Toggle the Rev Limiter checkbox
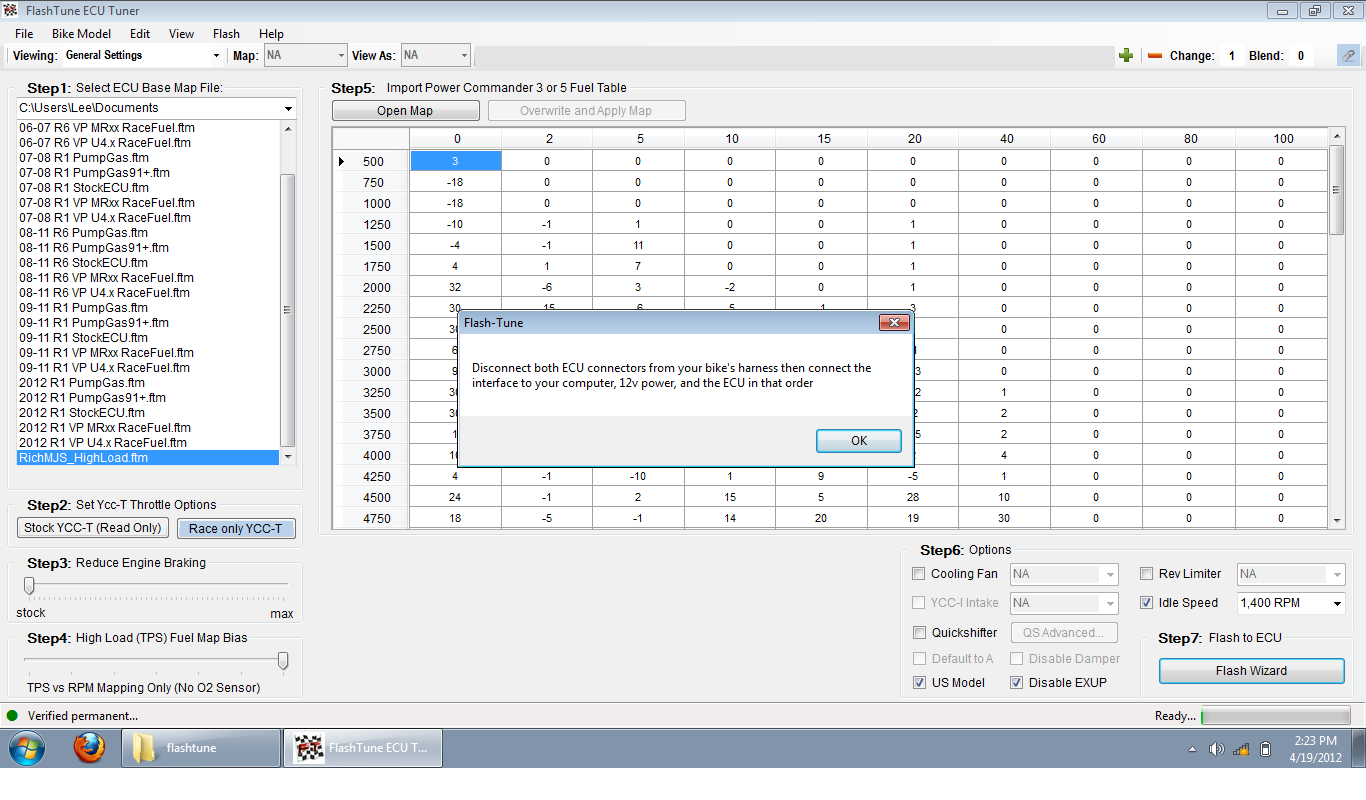Viewport: 1366px width, 800px height. pos(1146,573)
